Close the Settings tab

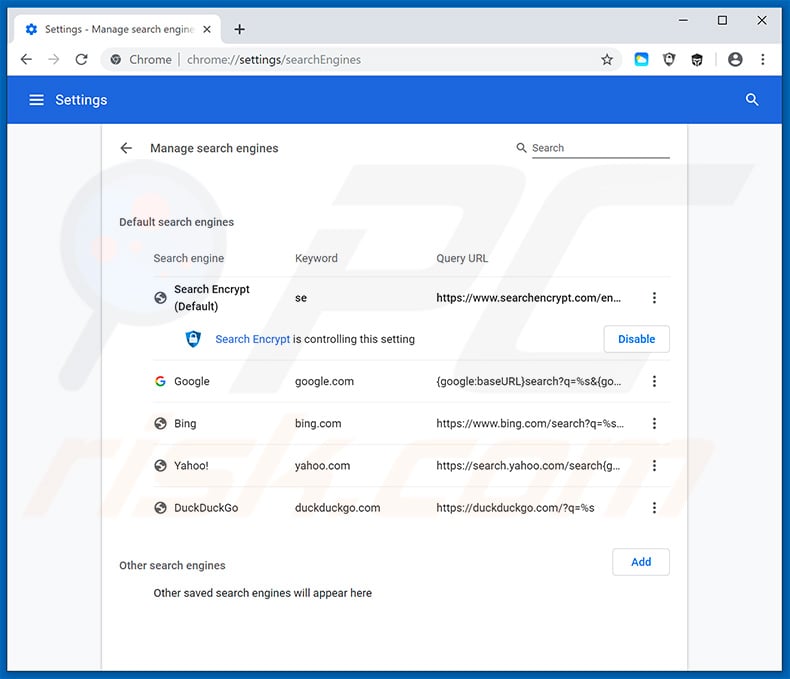[x=207, y=29]
